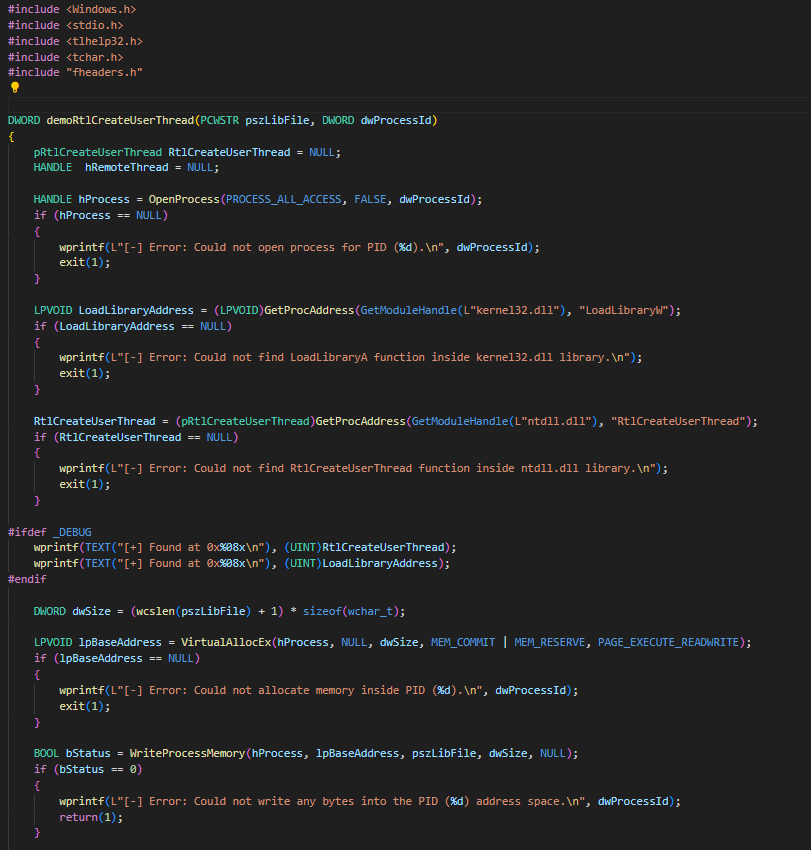Screen dimensions: 811x850
Task: Click '(UINT)LoadLibraryAddress' in debug wprintf
Action: (364, 563)
